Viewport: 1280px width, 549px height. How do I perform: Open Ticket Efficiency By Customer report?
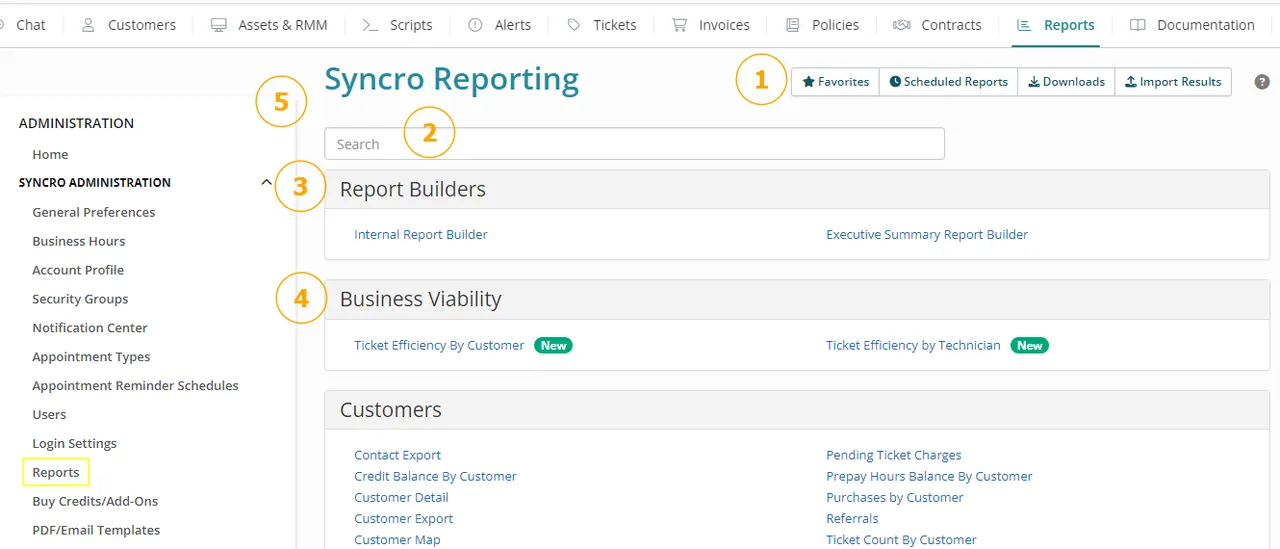coord(439,345)
